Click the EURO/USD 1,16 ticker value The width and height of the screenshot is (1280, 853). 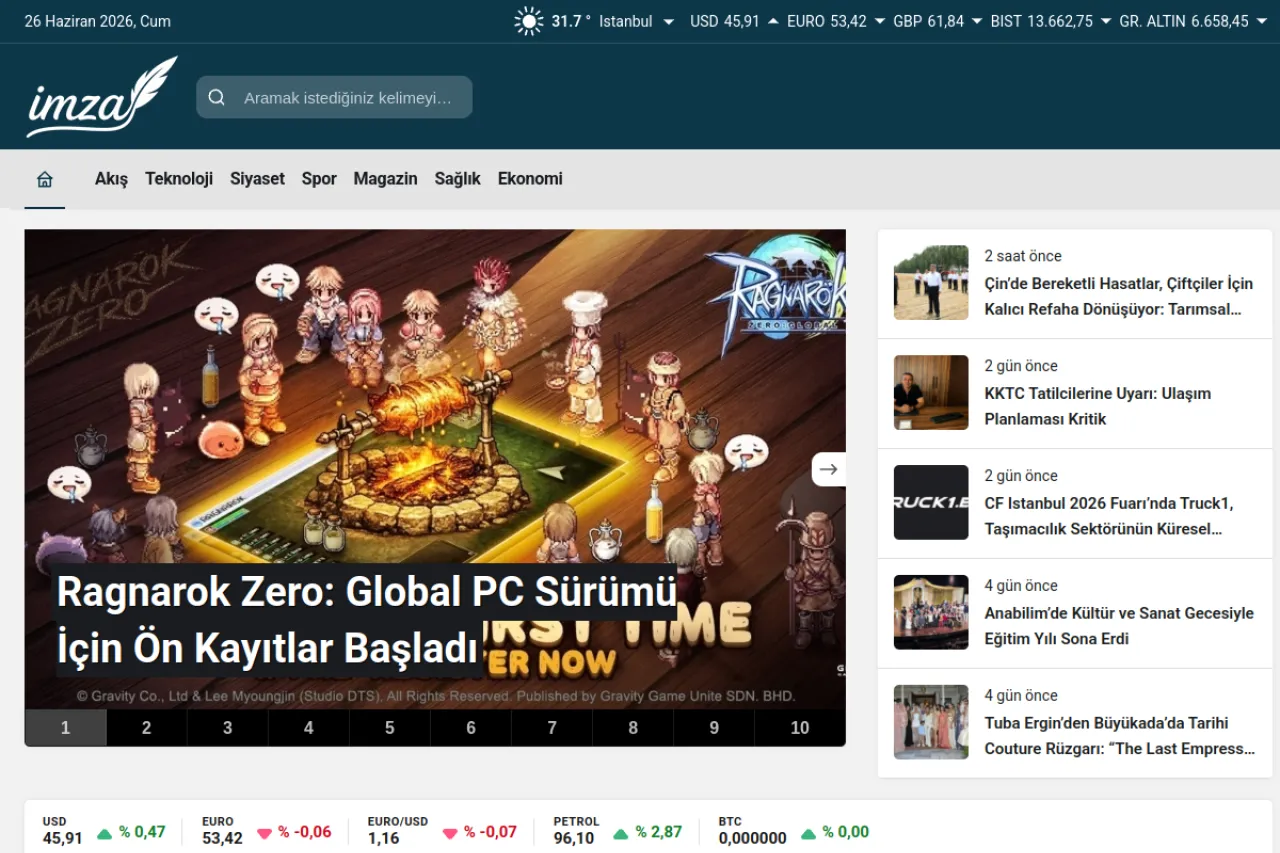(x=383, y=838)
